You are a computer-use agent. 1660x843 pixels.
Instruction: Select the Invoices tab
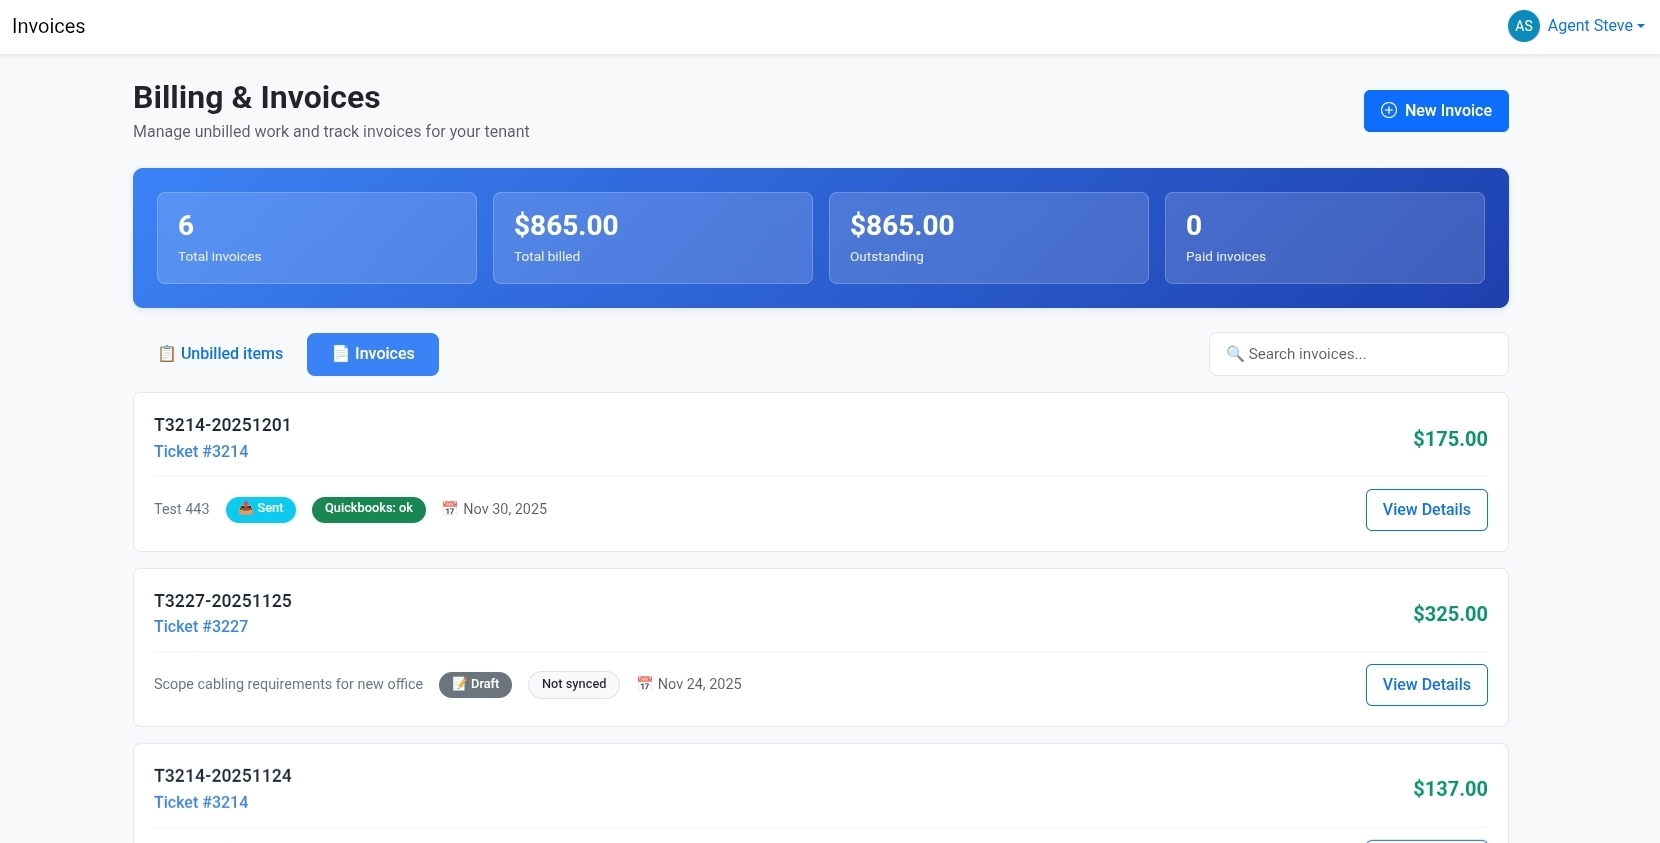373,354
